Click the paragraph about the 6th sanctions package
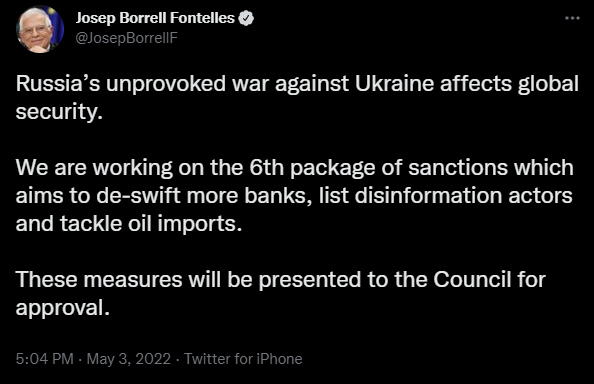 point(294,195)
